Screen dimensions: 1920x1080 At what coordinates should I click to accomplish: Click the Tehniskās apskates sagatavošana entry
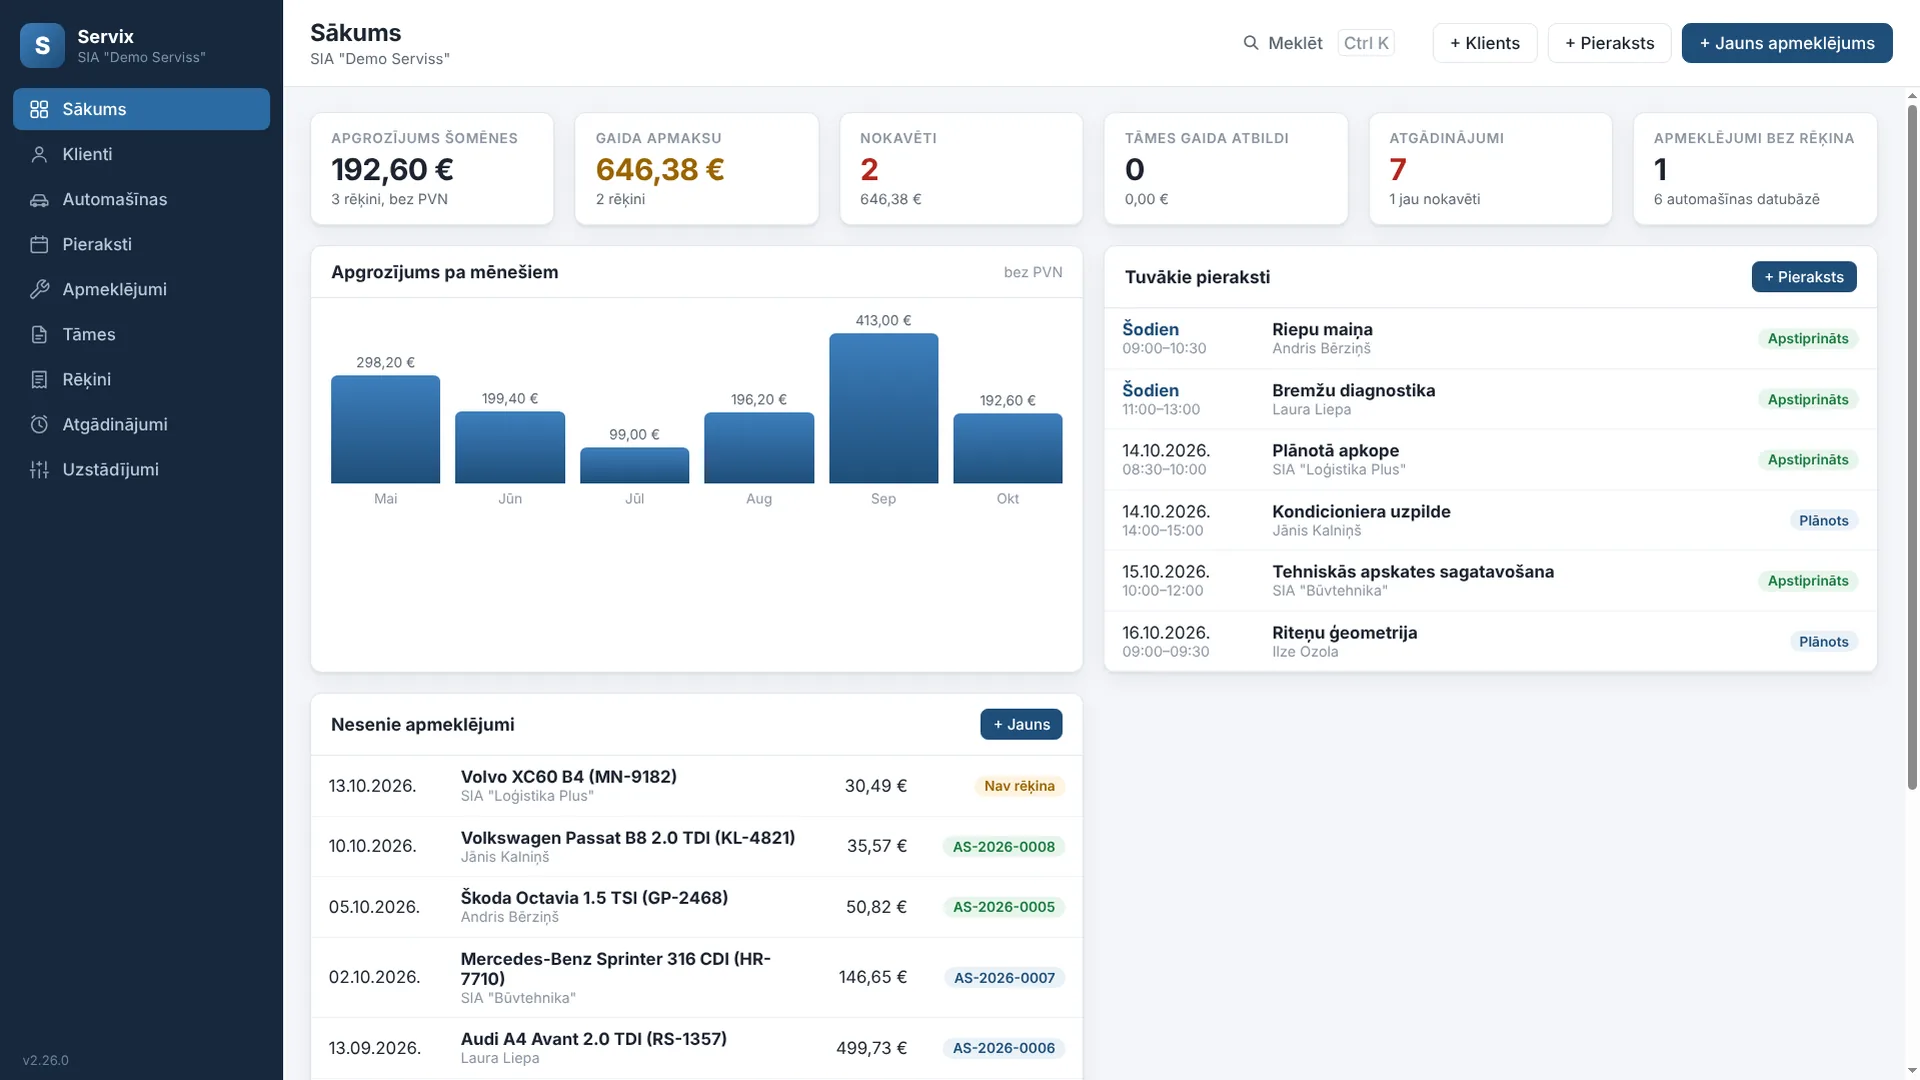(x=1489, y=580)
